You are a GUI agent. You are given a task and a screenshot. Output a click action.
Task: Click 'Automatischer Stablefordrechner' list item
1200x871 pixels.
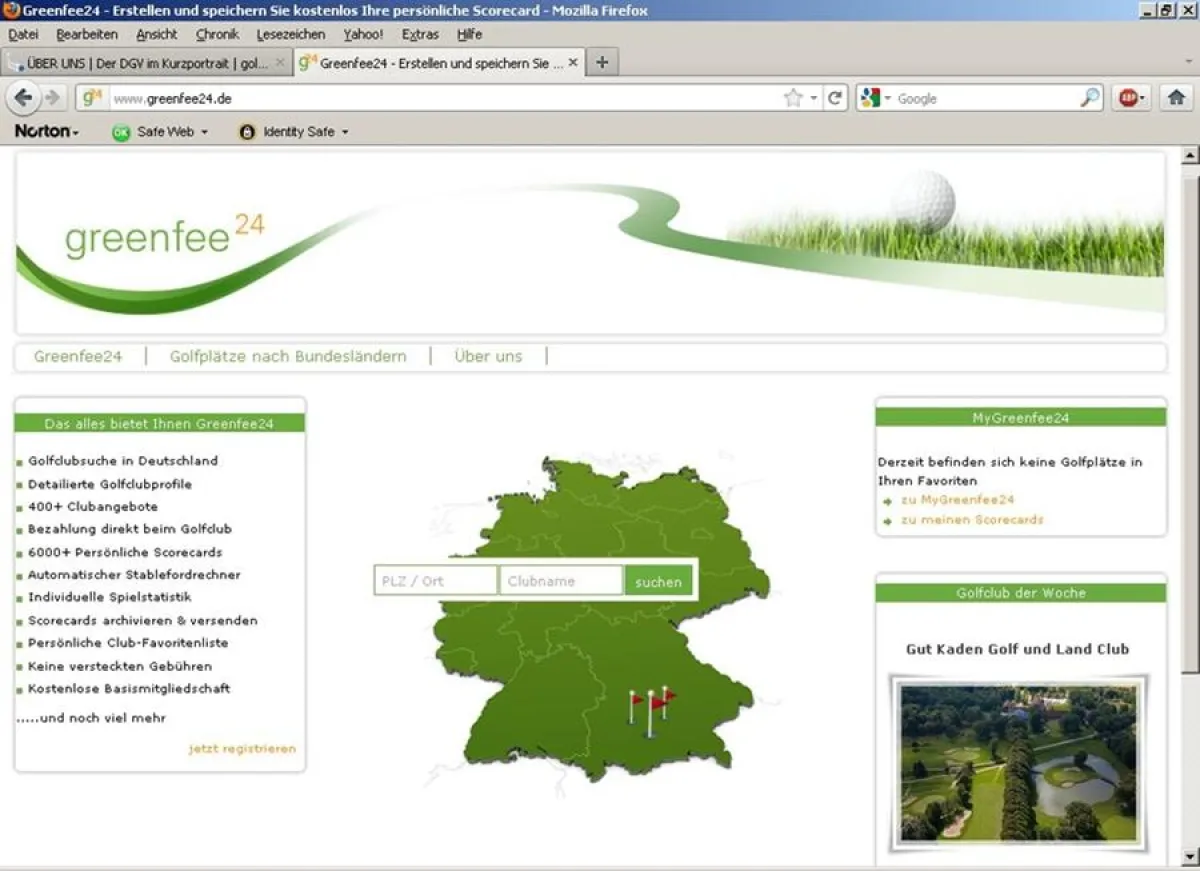click(x=134, y=575)
